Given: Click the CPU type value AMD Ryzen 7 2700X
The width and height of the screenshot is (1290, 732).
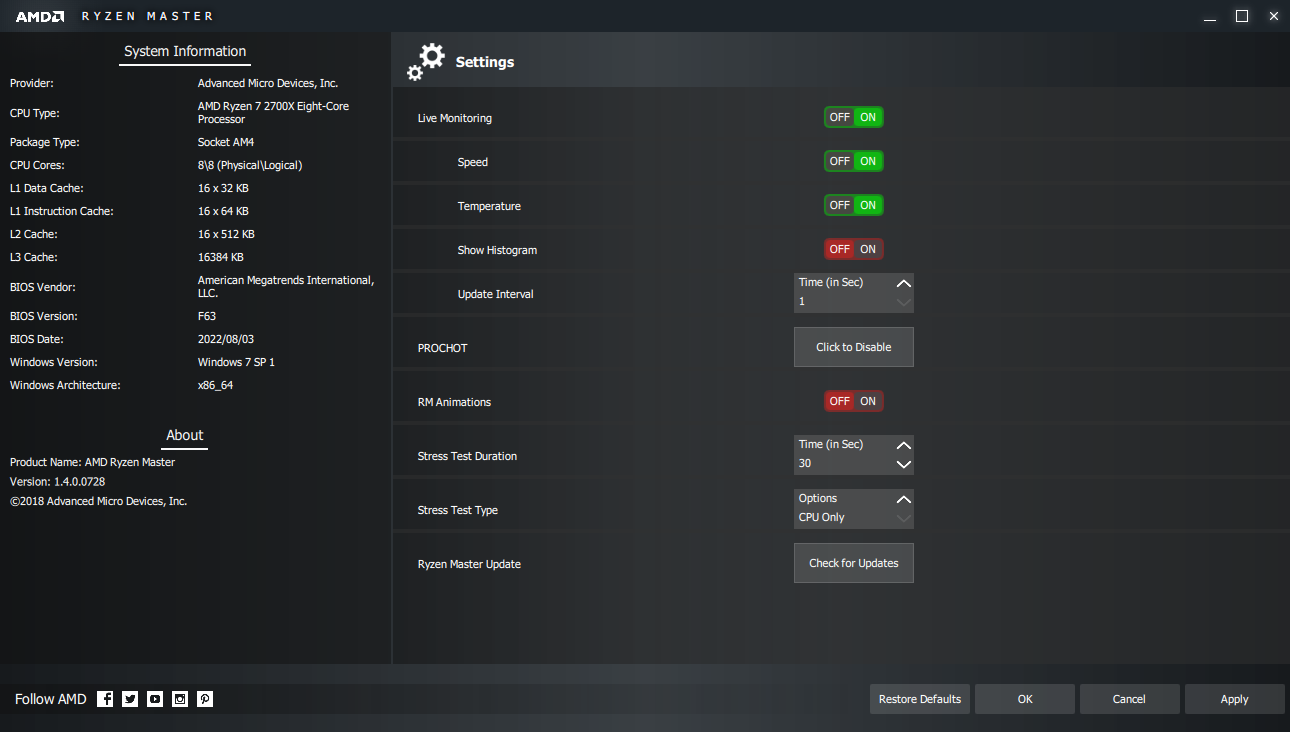Looking at the screenshot, I should 273,112.
